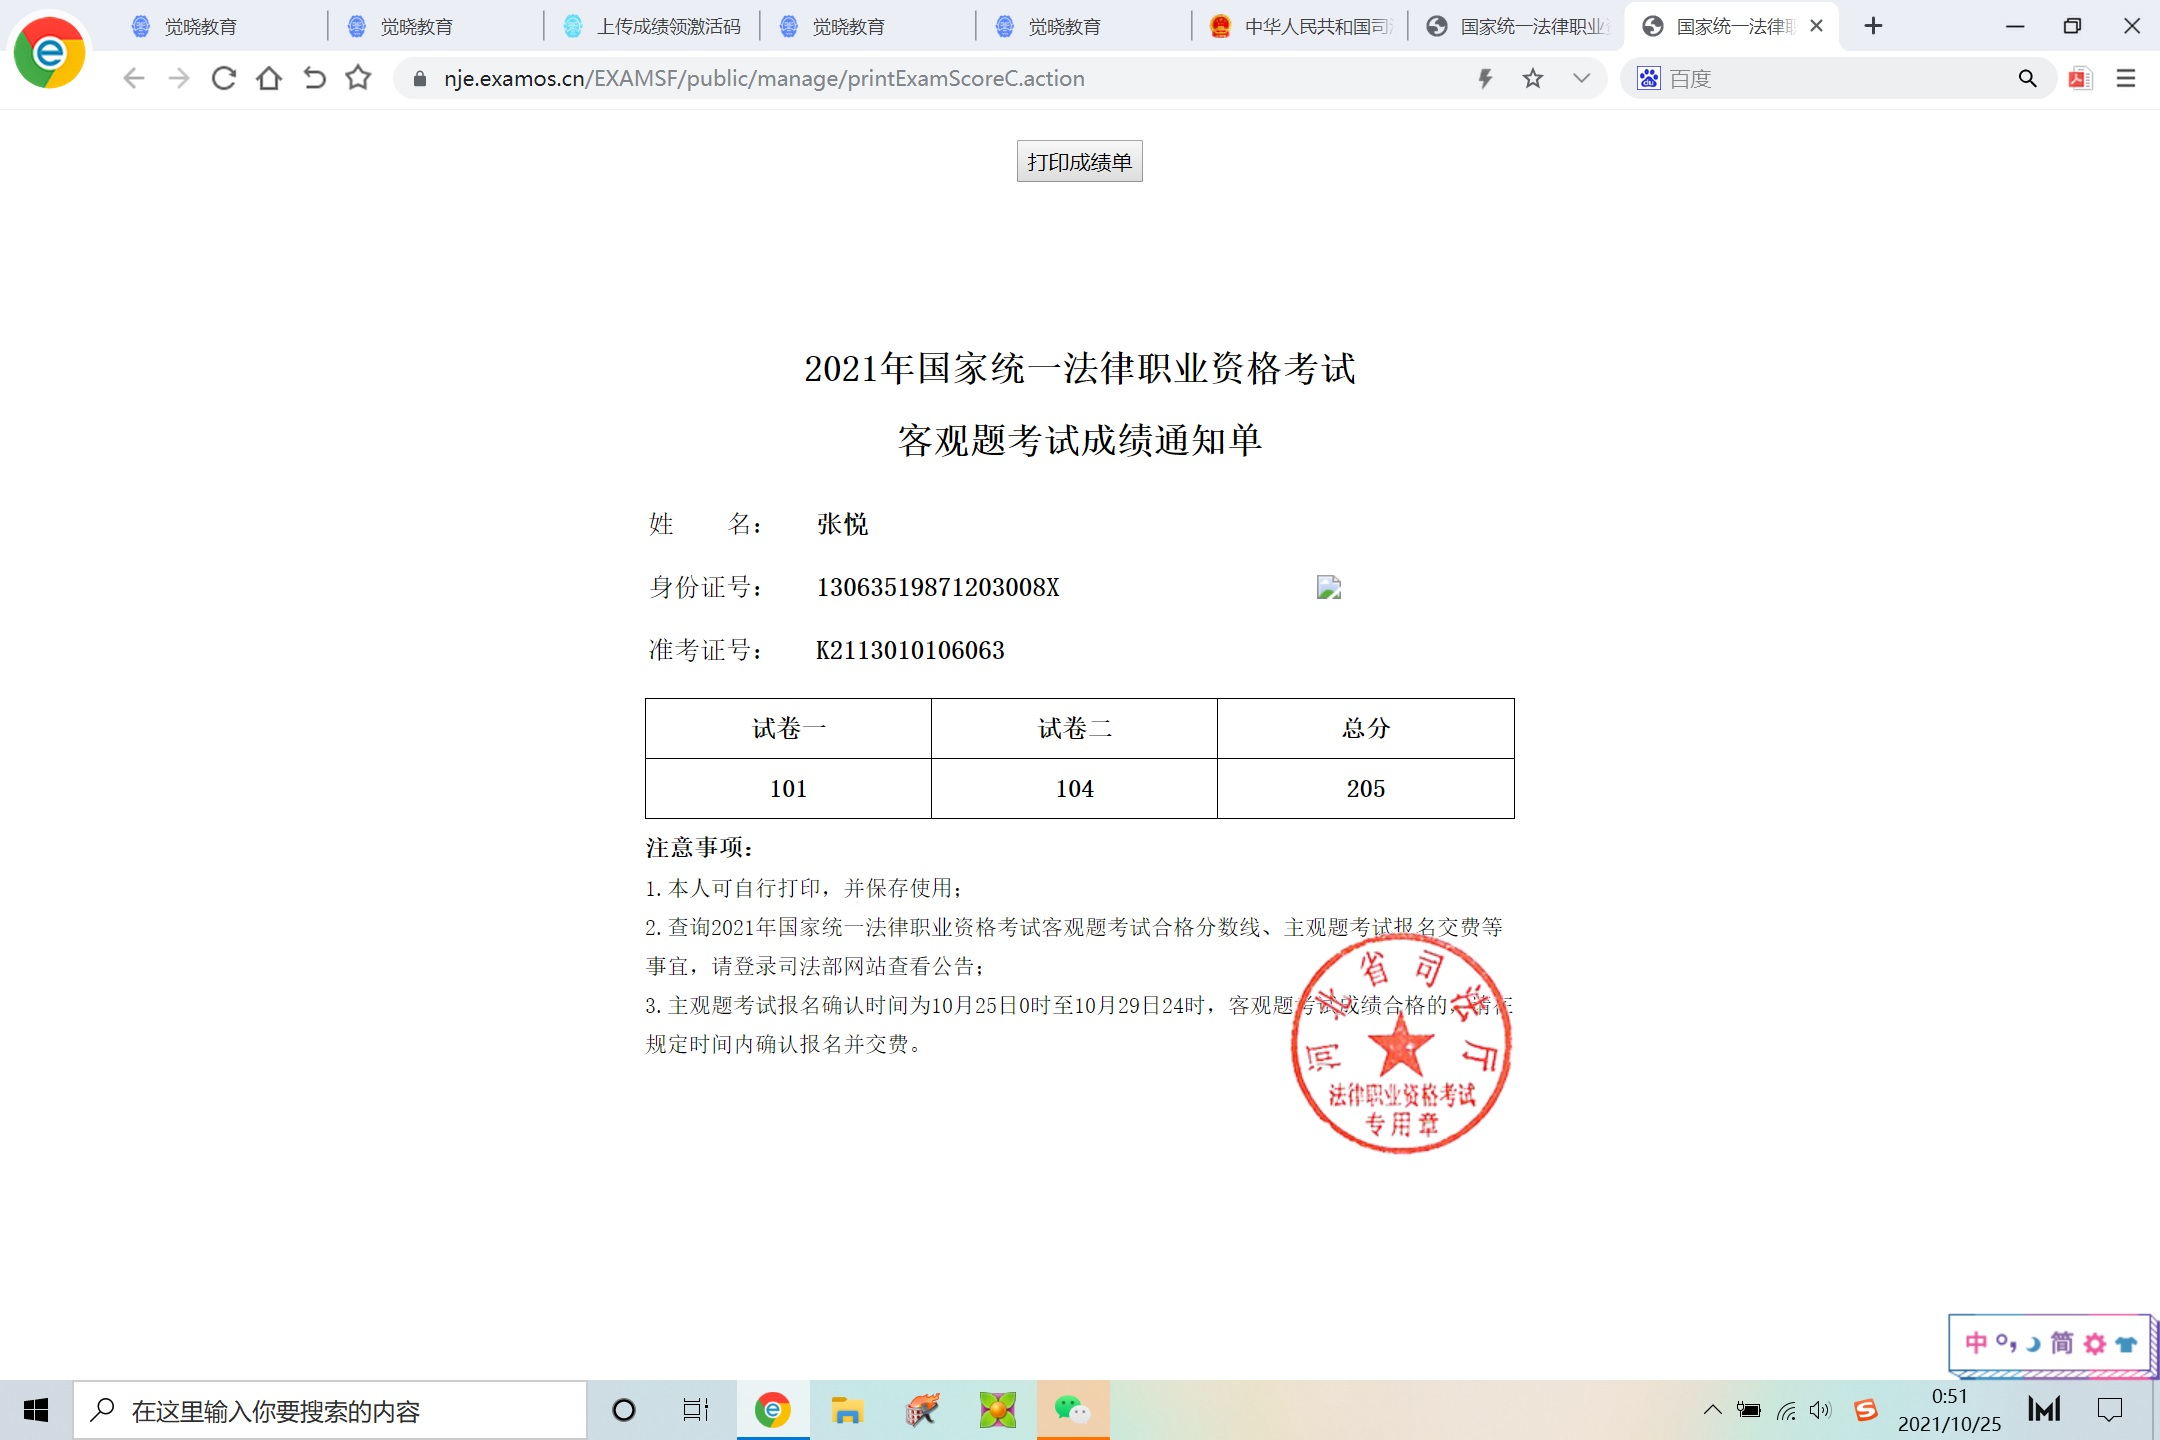Toggle the lightning speed-mode icon
Screen dimensions: 2160x1440
coord(1485,78)
